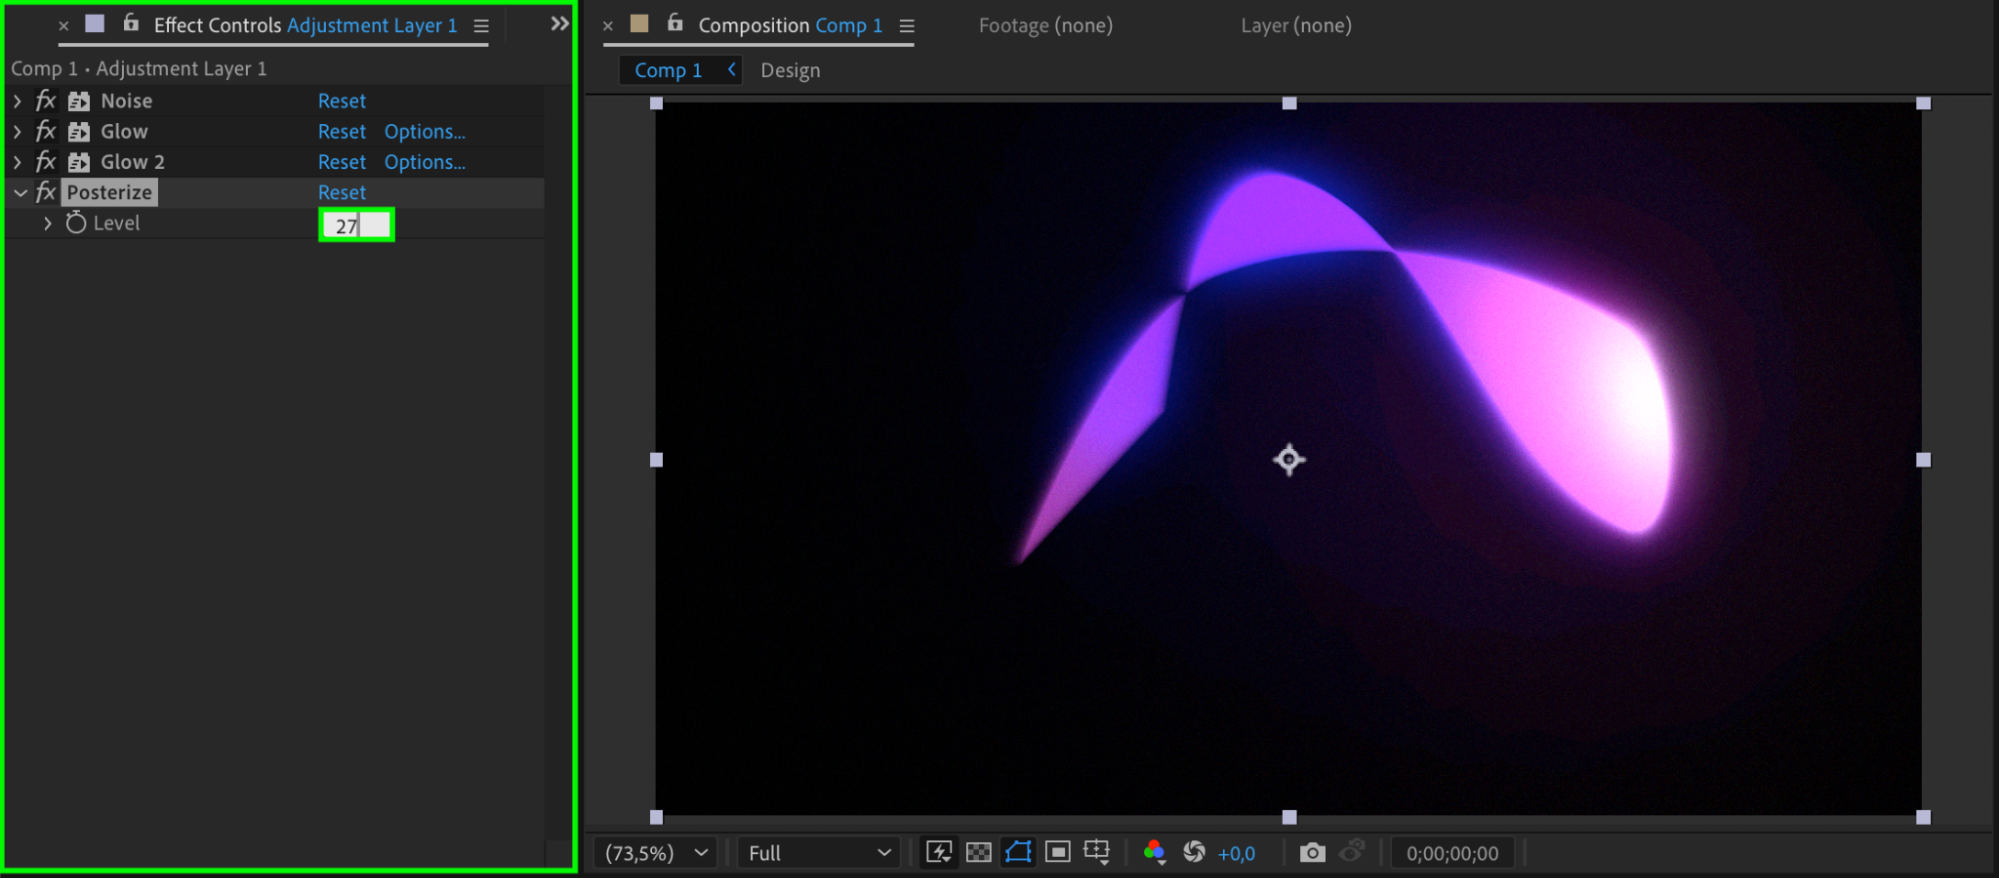Open grid and guide options icon
1999x879 pixels.
coord(1097,852)
